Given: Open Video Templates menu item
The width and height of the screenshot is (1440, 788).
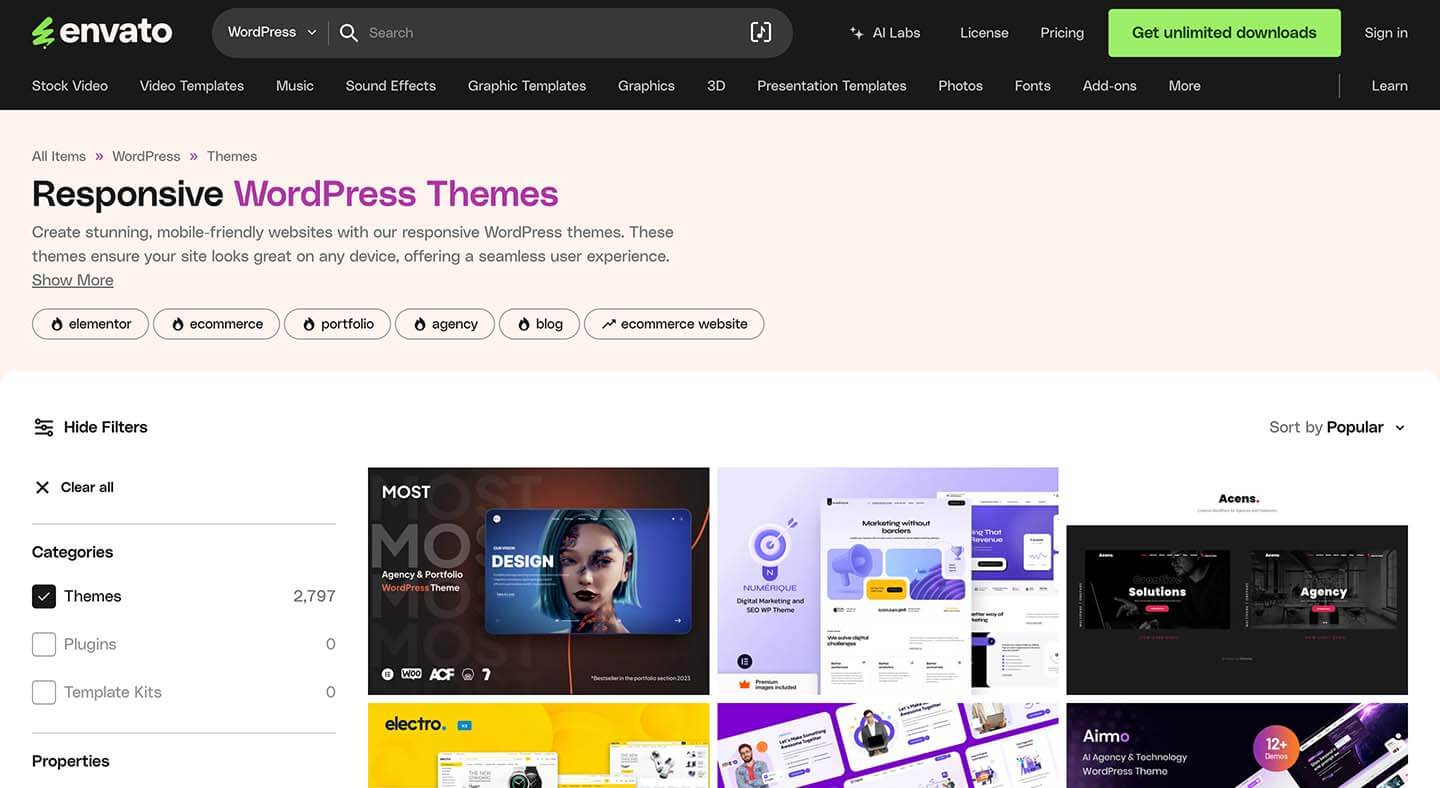Looking at the screenshot, I should [x=192, y=86].
